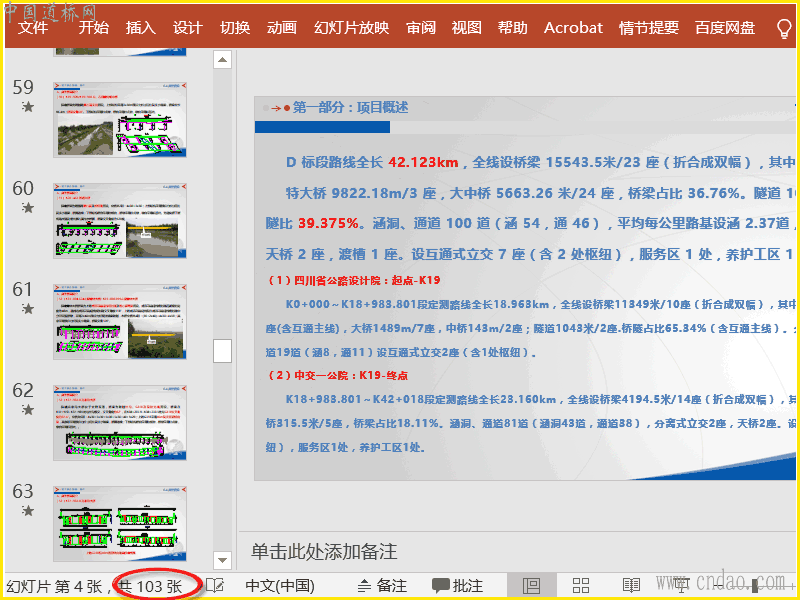
Task: Click the animation star under slide 62
Action: pos(28,410)
